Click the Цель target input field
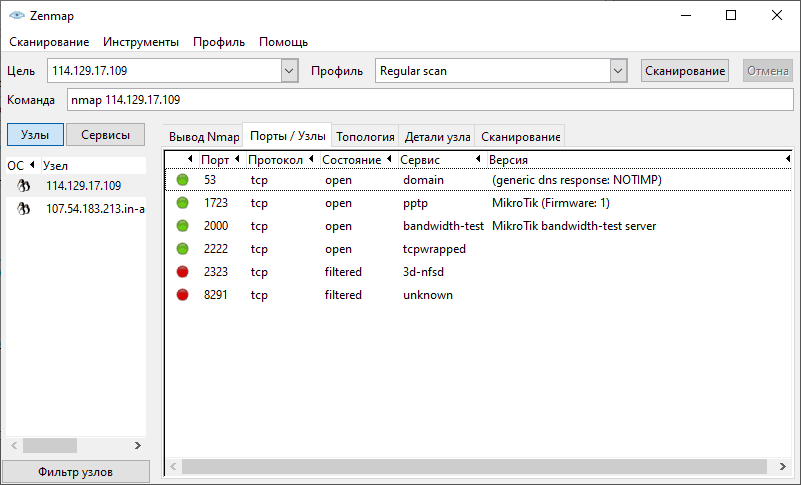 [x=164, y=71]
